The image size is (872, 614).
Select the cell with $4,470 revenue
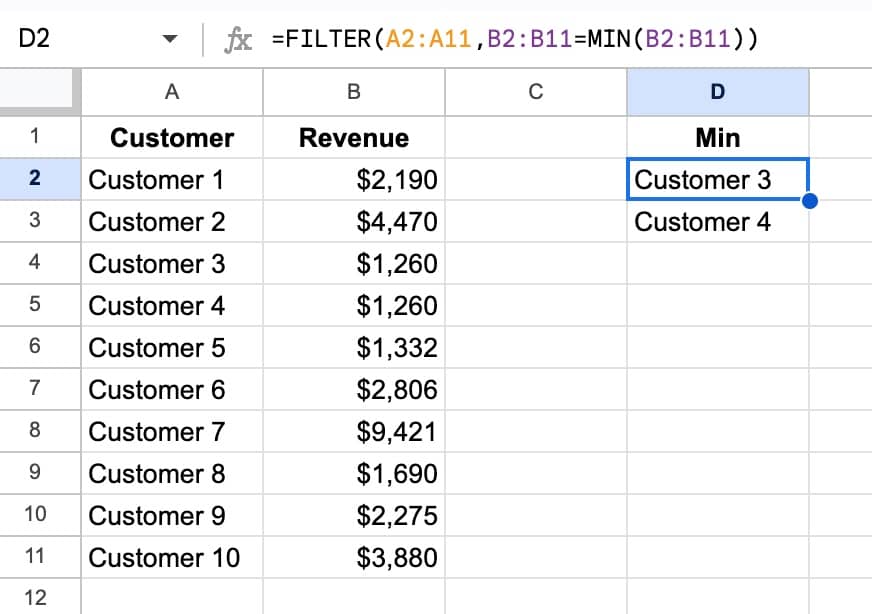[x=353, y=222]
